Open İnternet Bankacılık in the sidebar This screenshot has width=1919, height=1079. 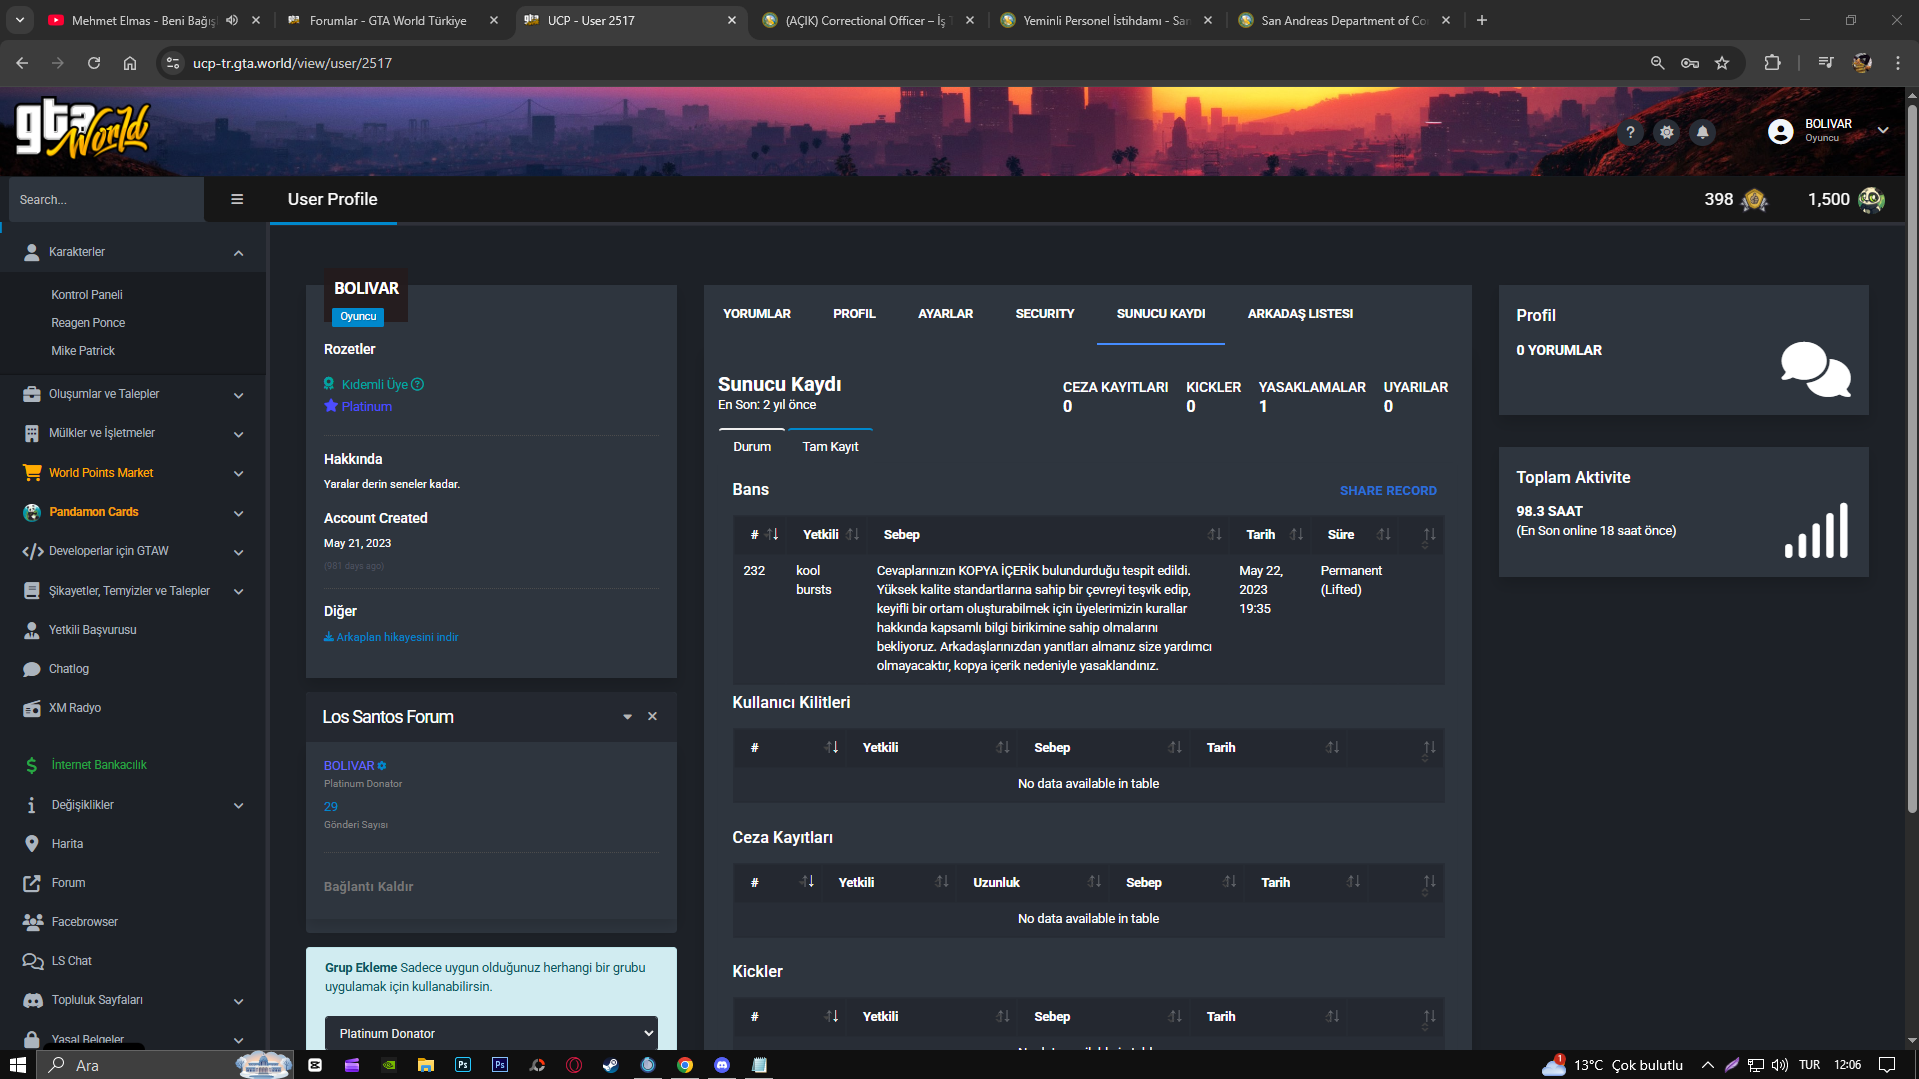coord(99,765)
